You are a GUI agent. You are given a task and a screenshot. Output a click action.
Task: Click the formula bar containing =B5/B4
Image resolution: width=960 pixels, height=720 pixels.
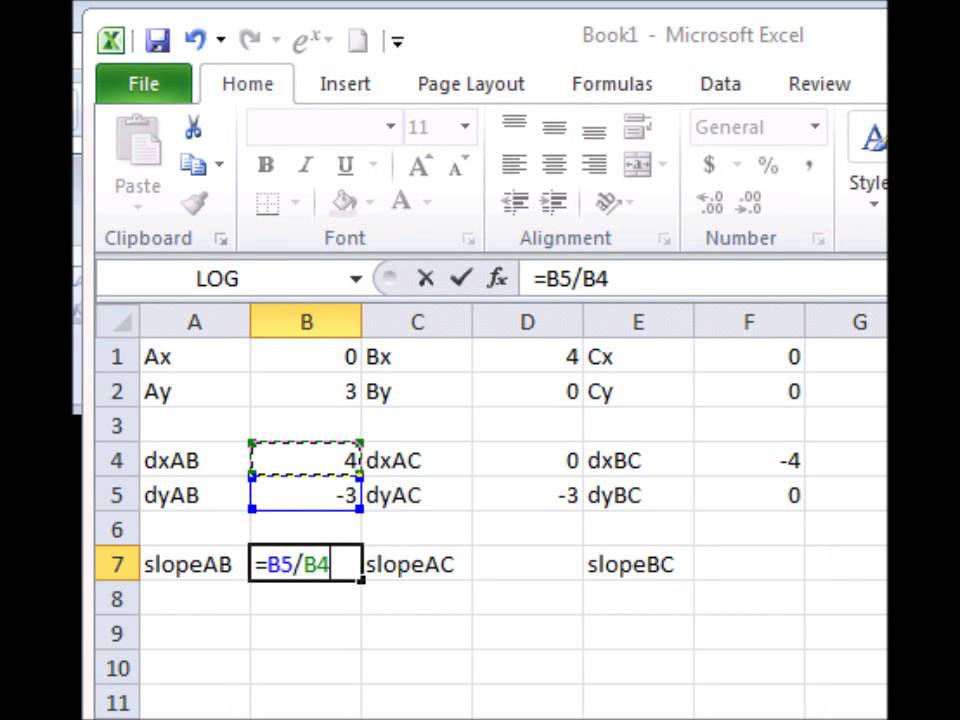pos(703,279)
